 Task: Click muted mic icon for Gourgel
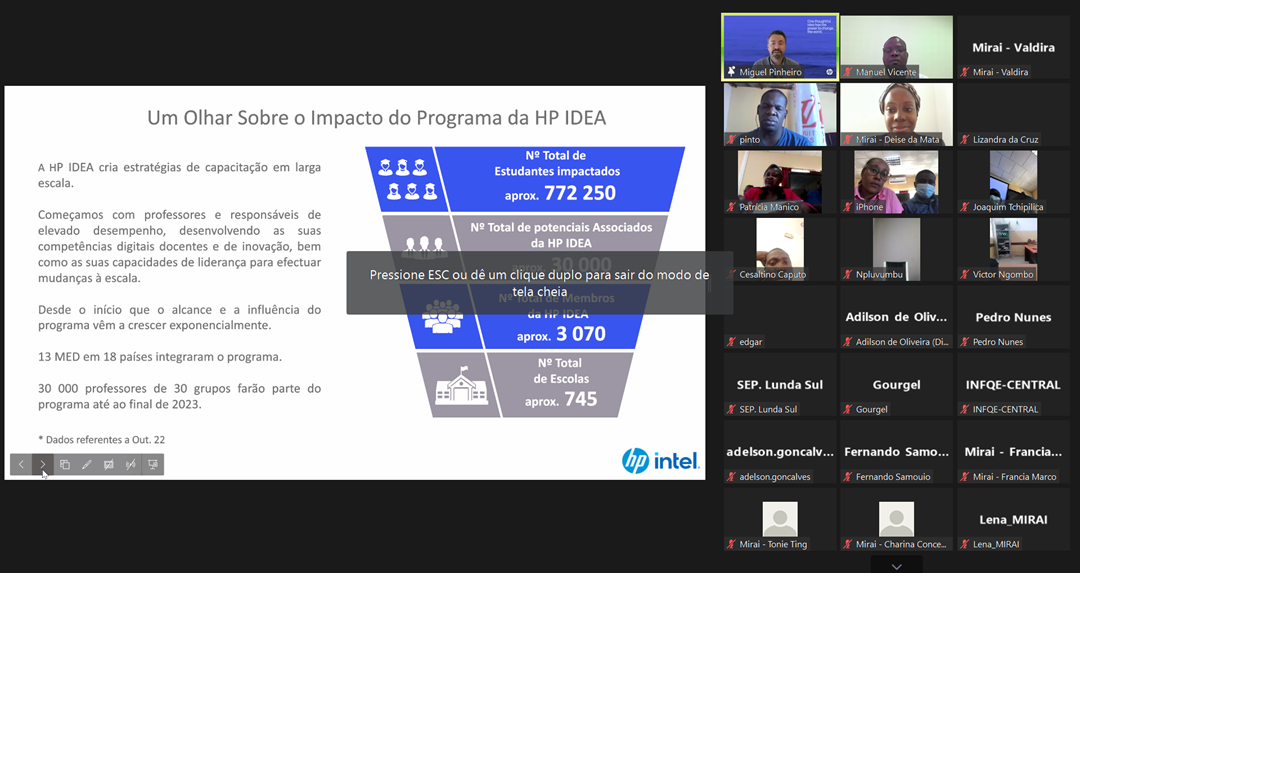coord(848,410)
